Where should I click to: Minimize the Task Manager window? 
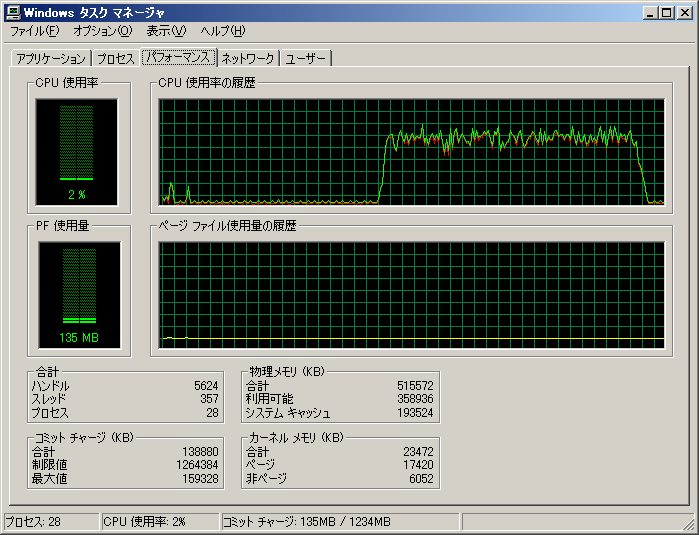[x=650, y=13]
